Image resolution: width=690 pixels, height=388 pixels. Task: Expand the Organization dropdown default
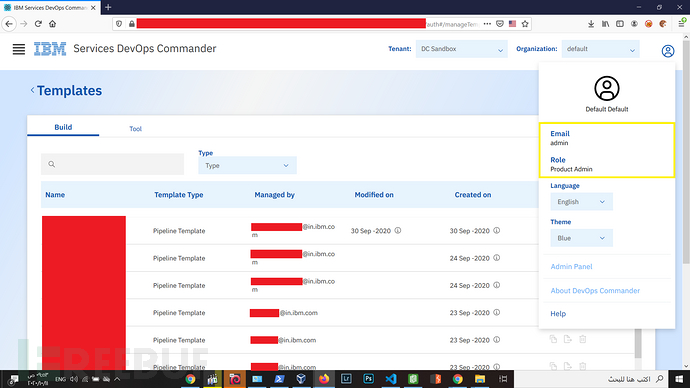point(600,49)
